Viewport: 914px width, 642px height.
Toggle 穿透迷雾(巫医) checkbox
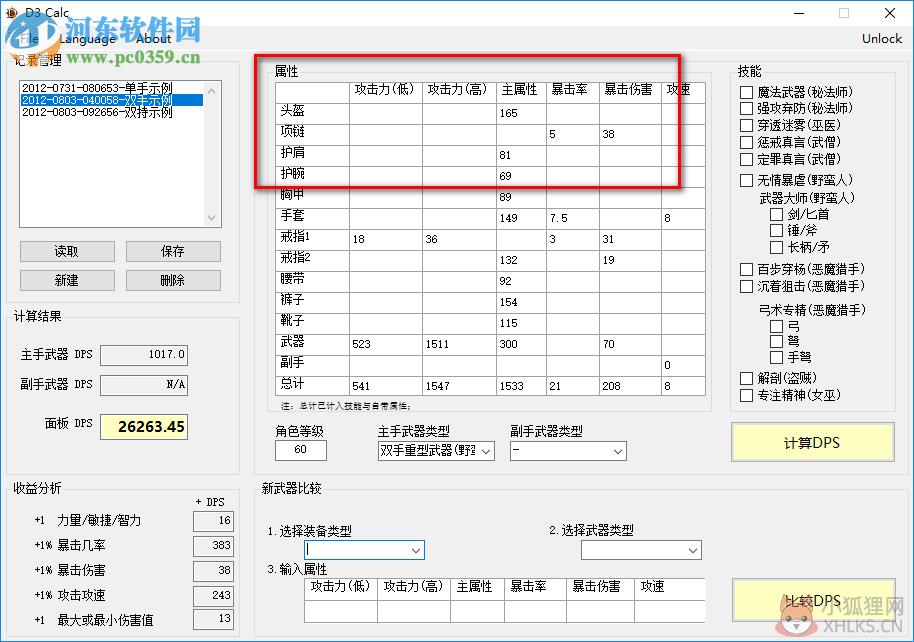tap(746, 125)
